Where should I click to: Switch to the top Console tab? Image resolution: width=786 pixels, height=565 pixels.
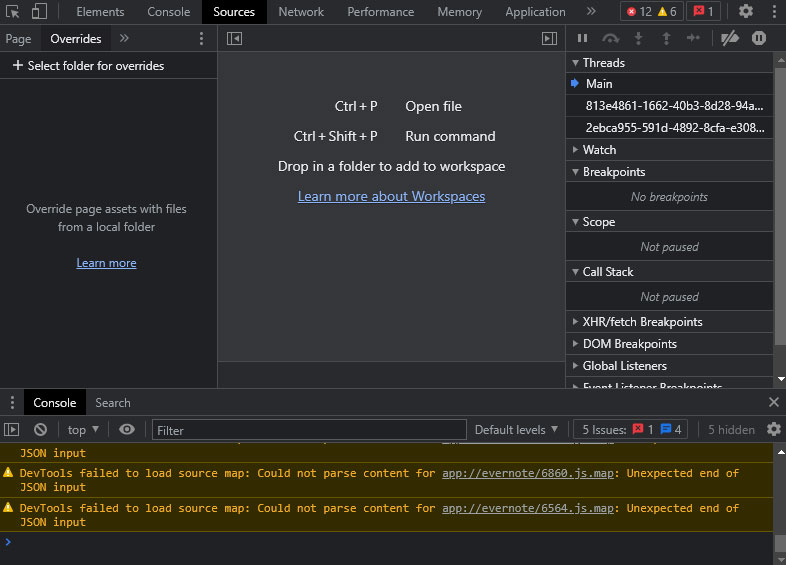tap(168, 12)
